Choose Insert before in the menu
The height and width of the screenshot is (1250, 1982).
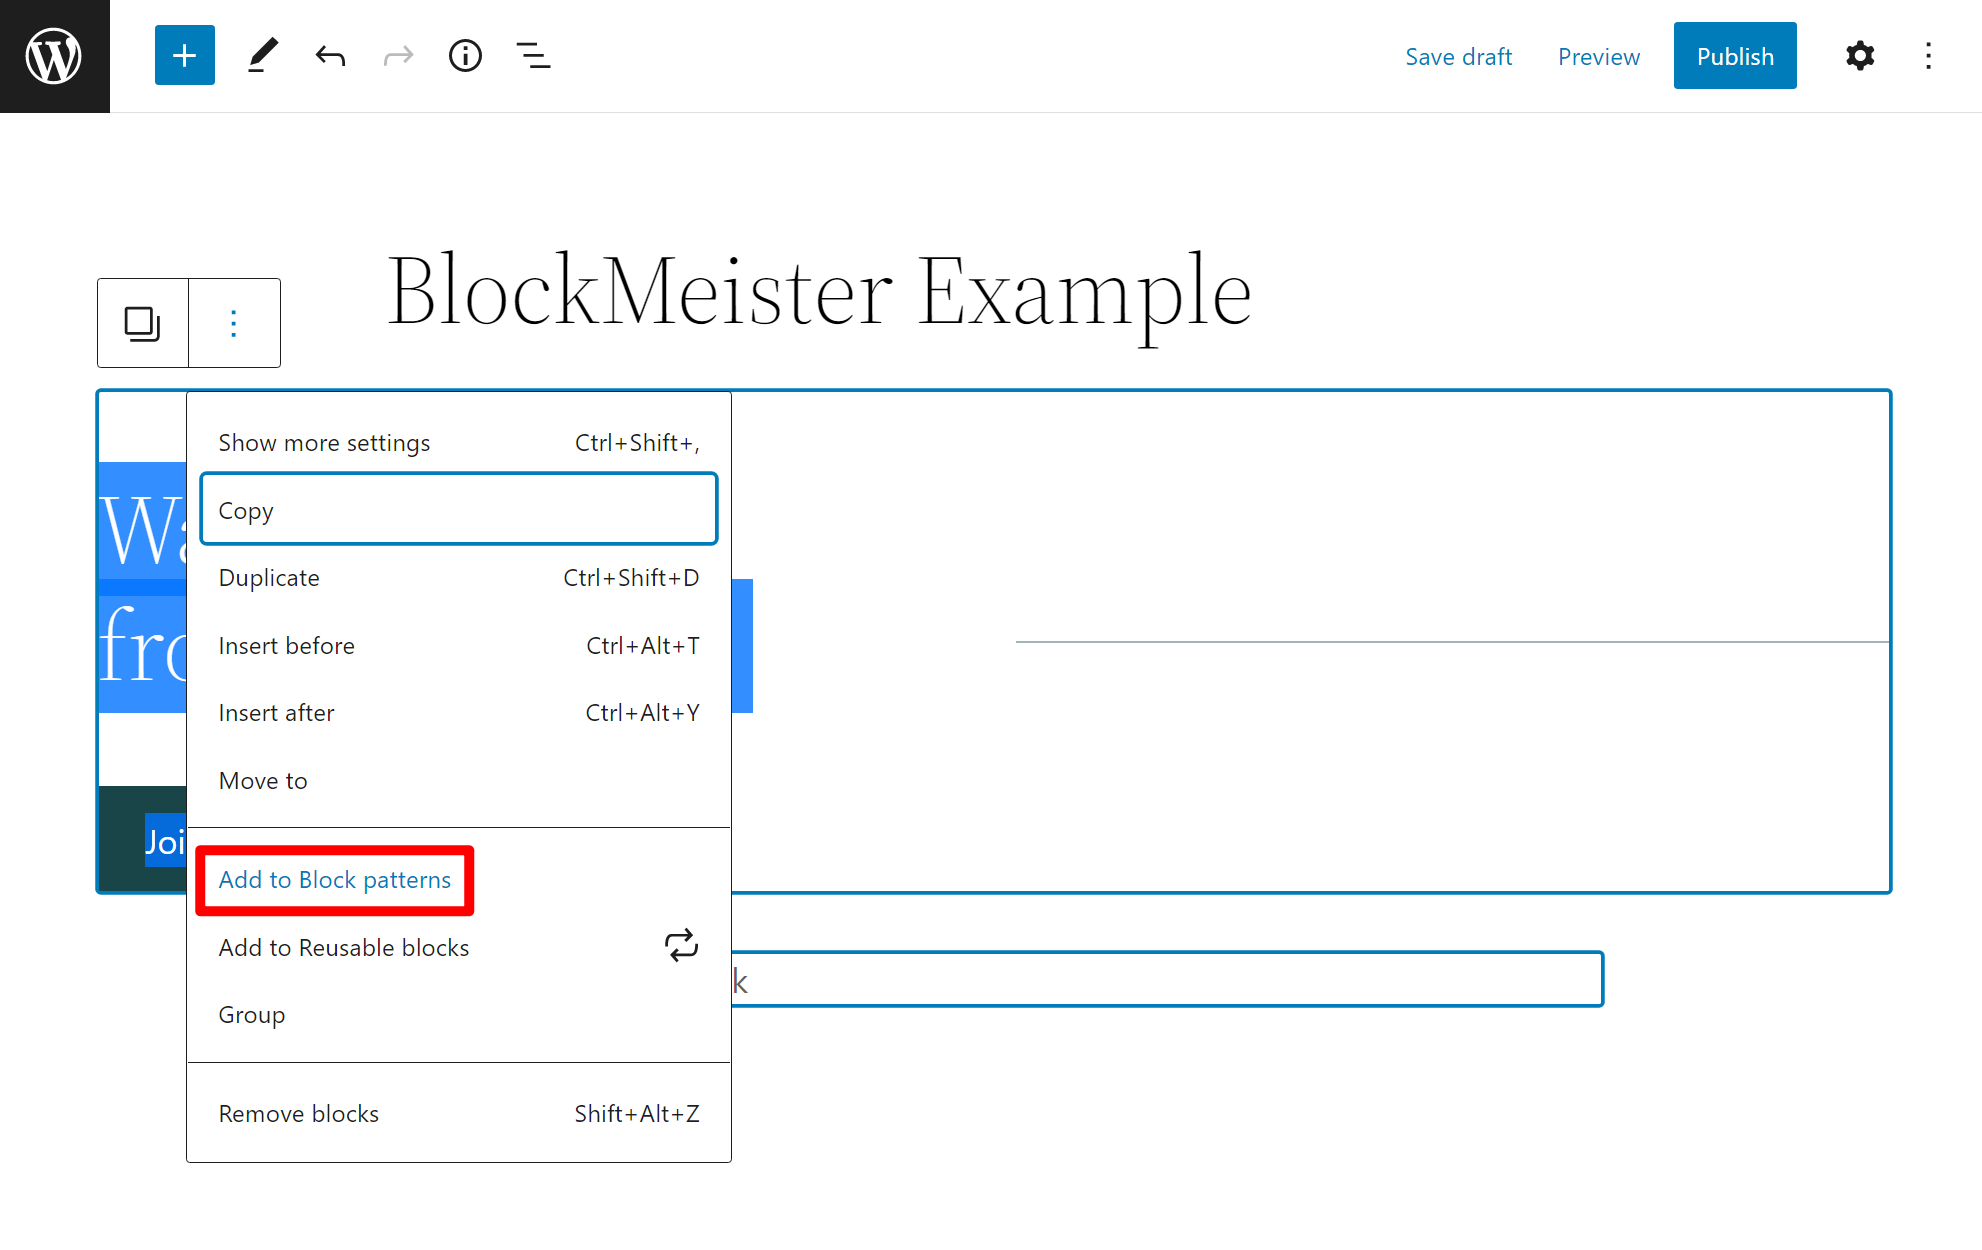pyautogui.click(x=286, y=645)
